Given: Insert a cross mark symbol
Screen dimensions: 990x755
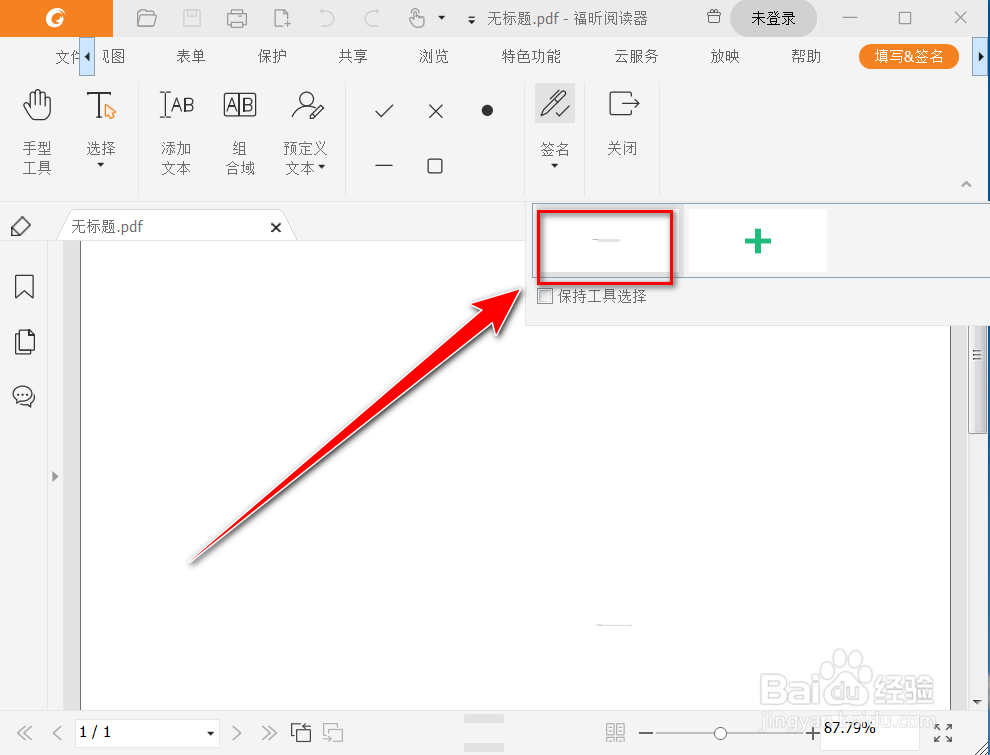Looking at the screenshot, I should point(436,111).
